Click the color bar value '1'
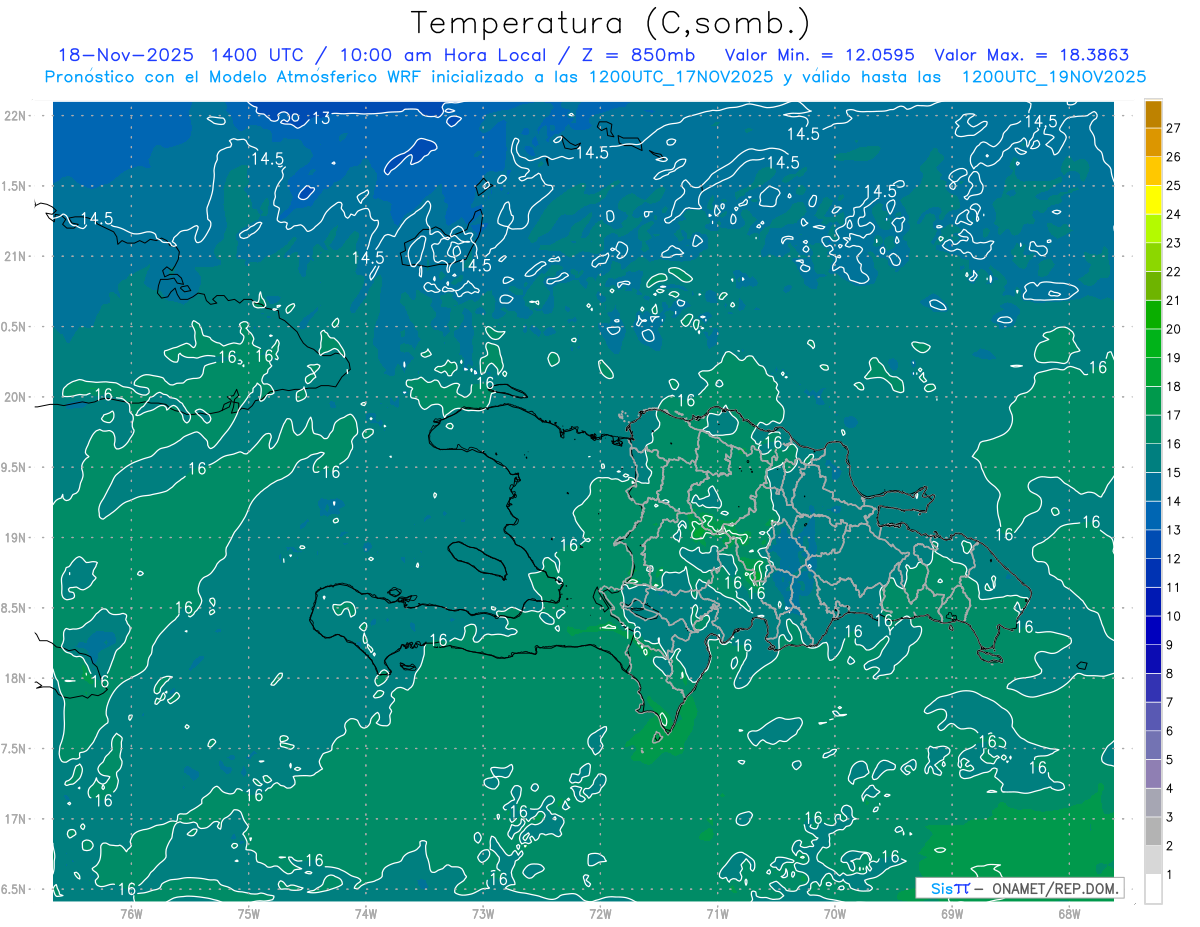The width and height of the screenshot is (1200, 927). (x=1171, y=876)
